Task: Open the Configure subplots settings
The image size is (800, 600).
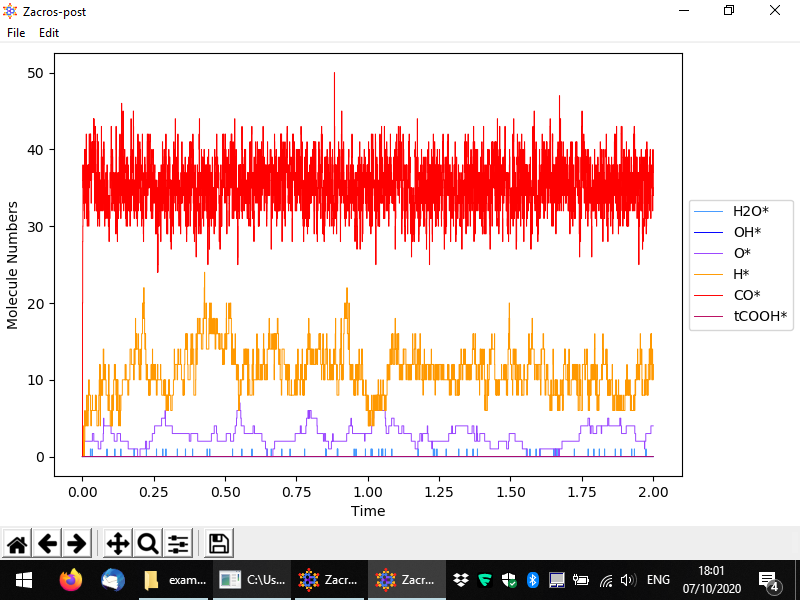Action: click(x=178, y=544)
